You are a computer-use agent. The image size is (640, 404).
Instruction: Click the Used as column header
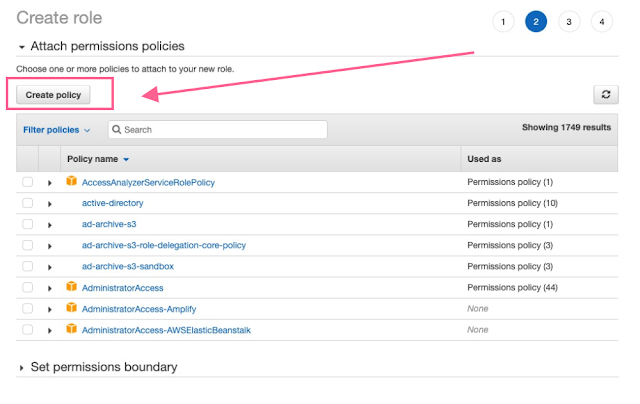point(485,159)
